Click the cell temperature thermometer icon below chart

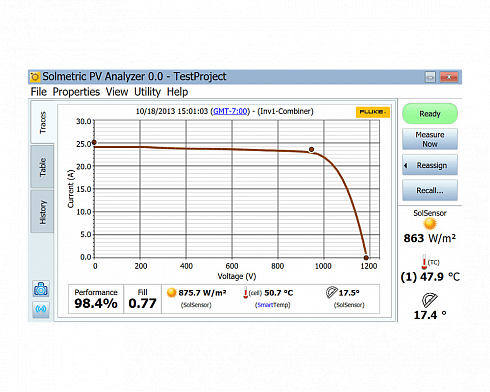click(x=246, y=293)
